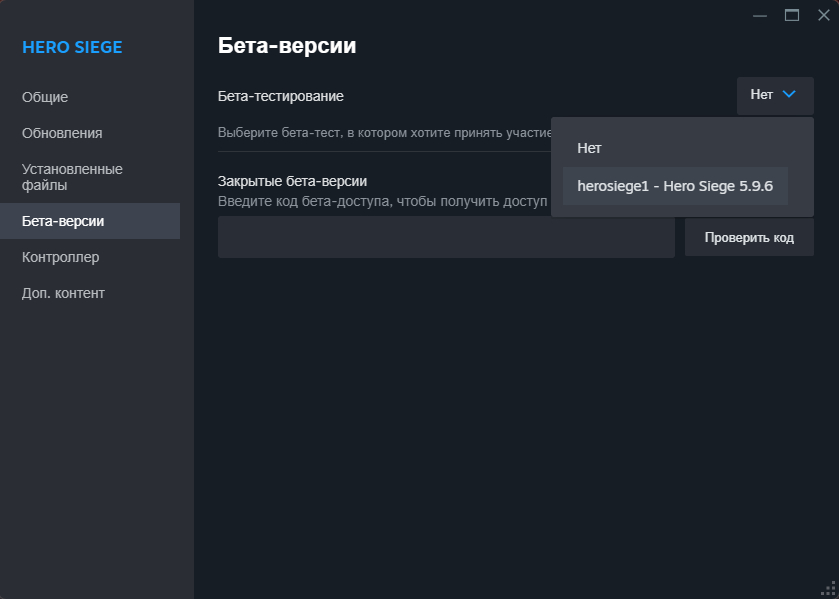Select the Бета-версии item in the sidebar
The width and height of the screenshot is (839, 599).
(63, 221)
